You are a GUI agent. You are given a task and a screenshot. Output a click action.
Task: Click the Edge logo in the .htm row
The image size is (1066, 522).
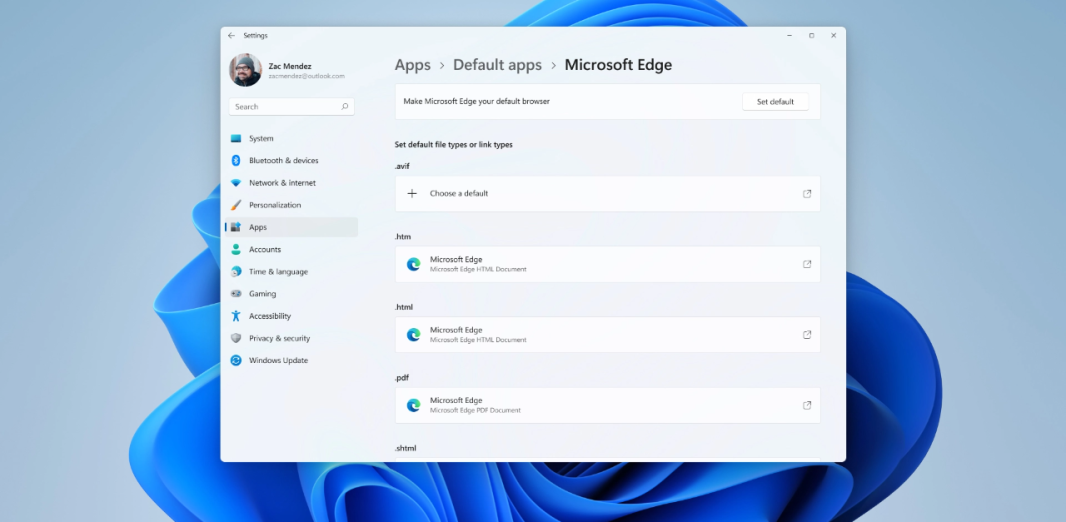point(413,264)
